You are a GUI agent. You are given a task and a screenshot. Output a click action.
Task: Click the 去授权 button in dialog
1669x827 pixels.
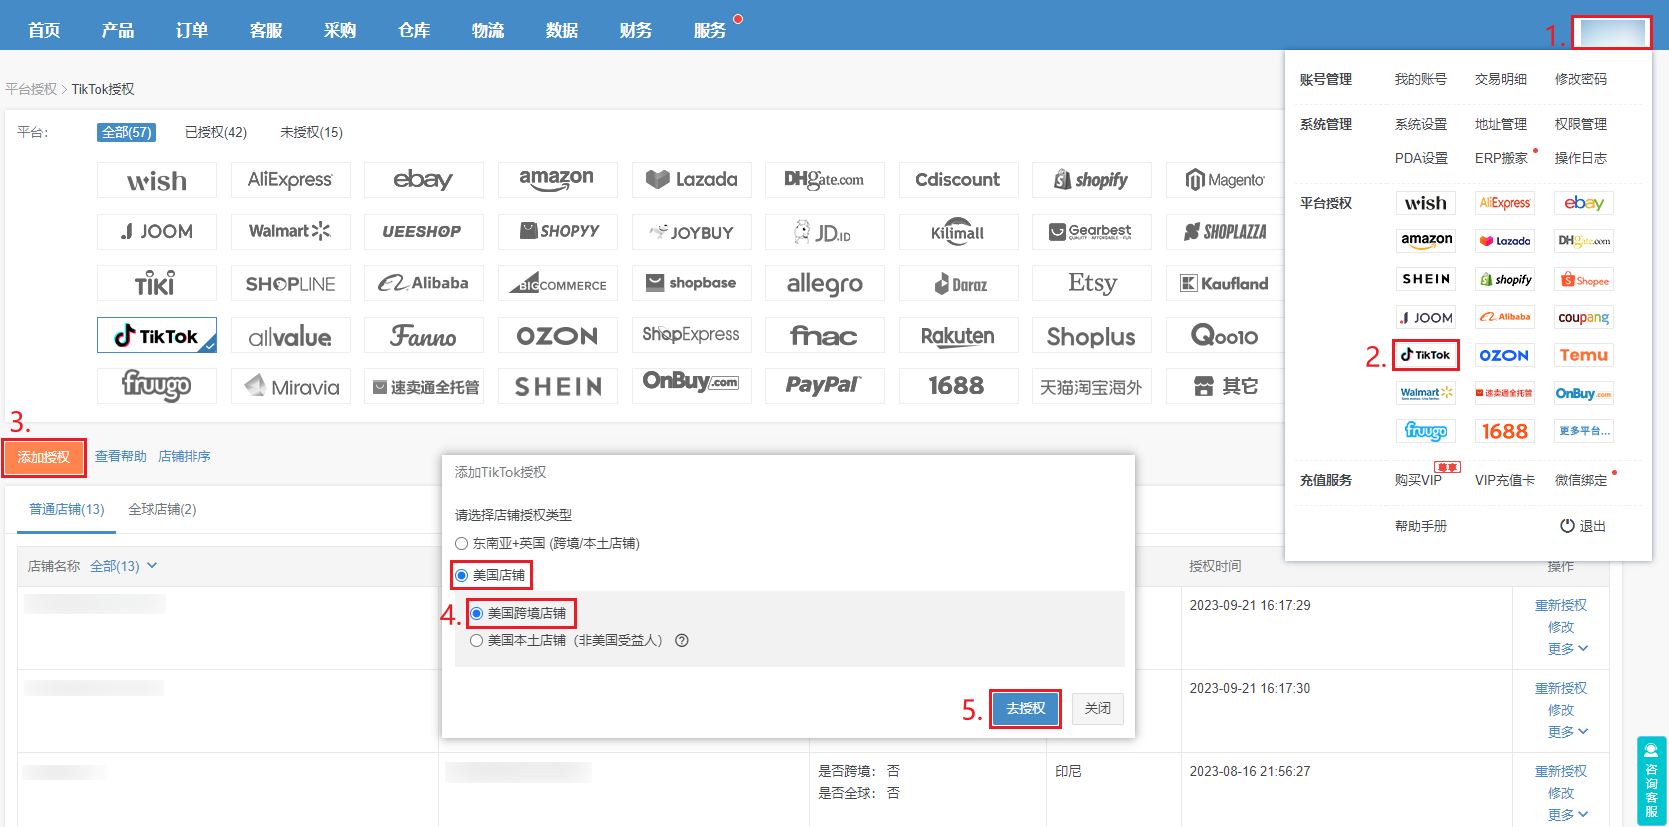pyautogui.click(x=1025, y=709)
